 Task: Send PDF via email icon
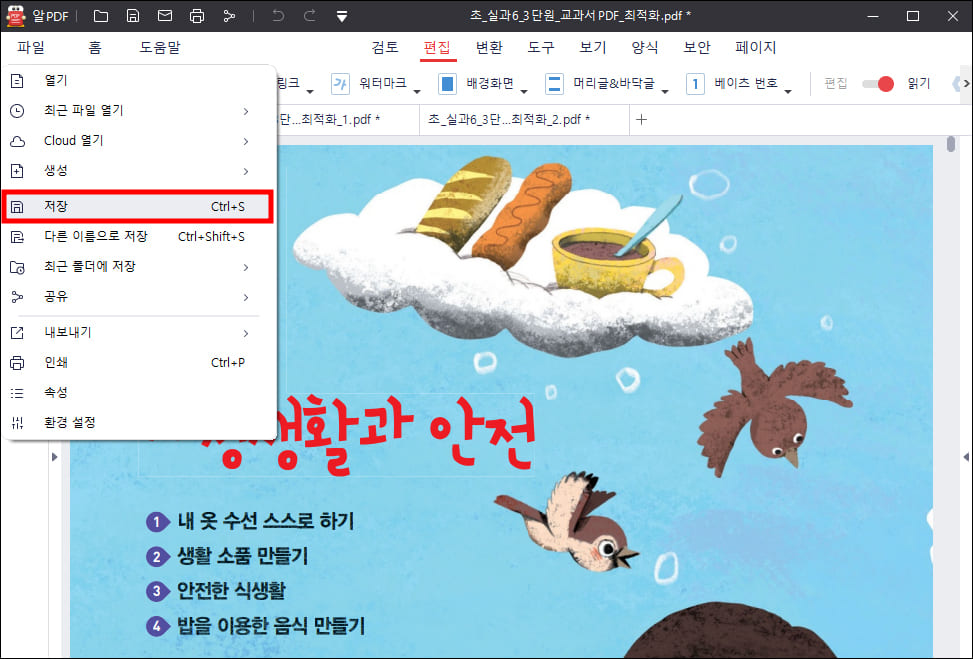pos(166,15)
